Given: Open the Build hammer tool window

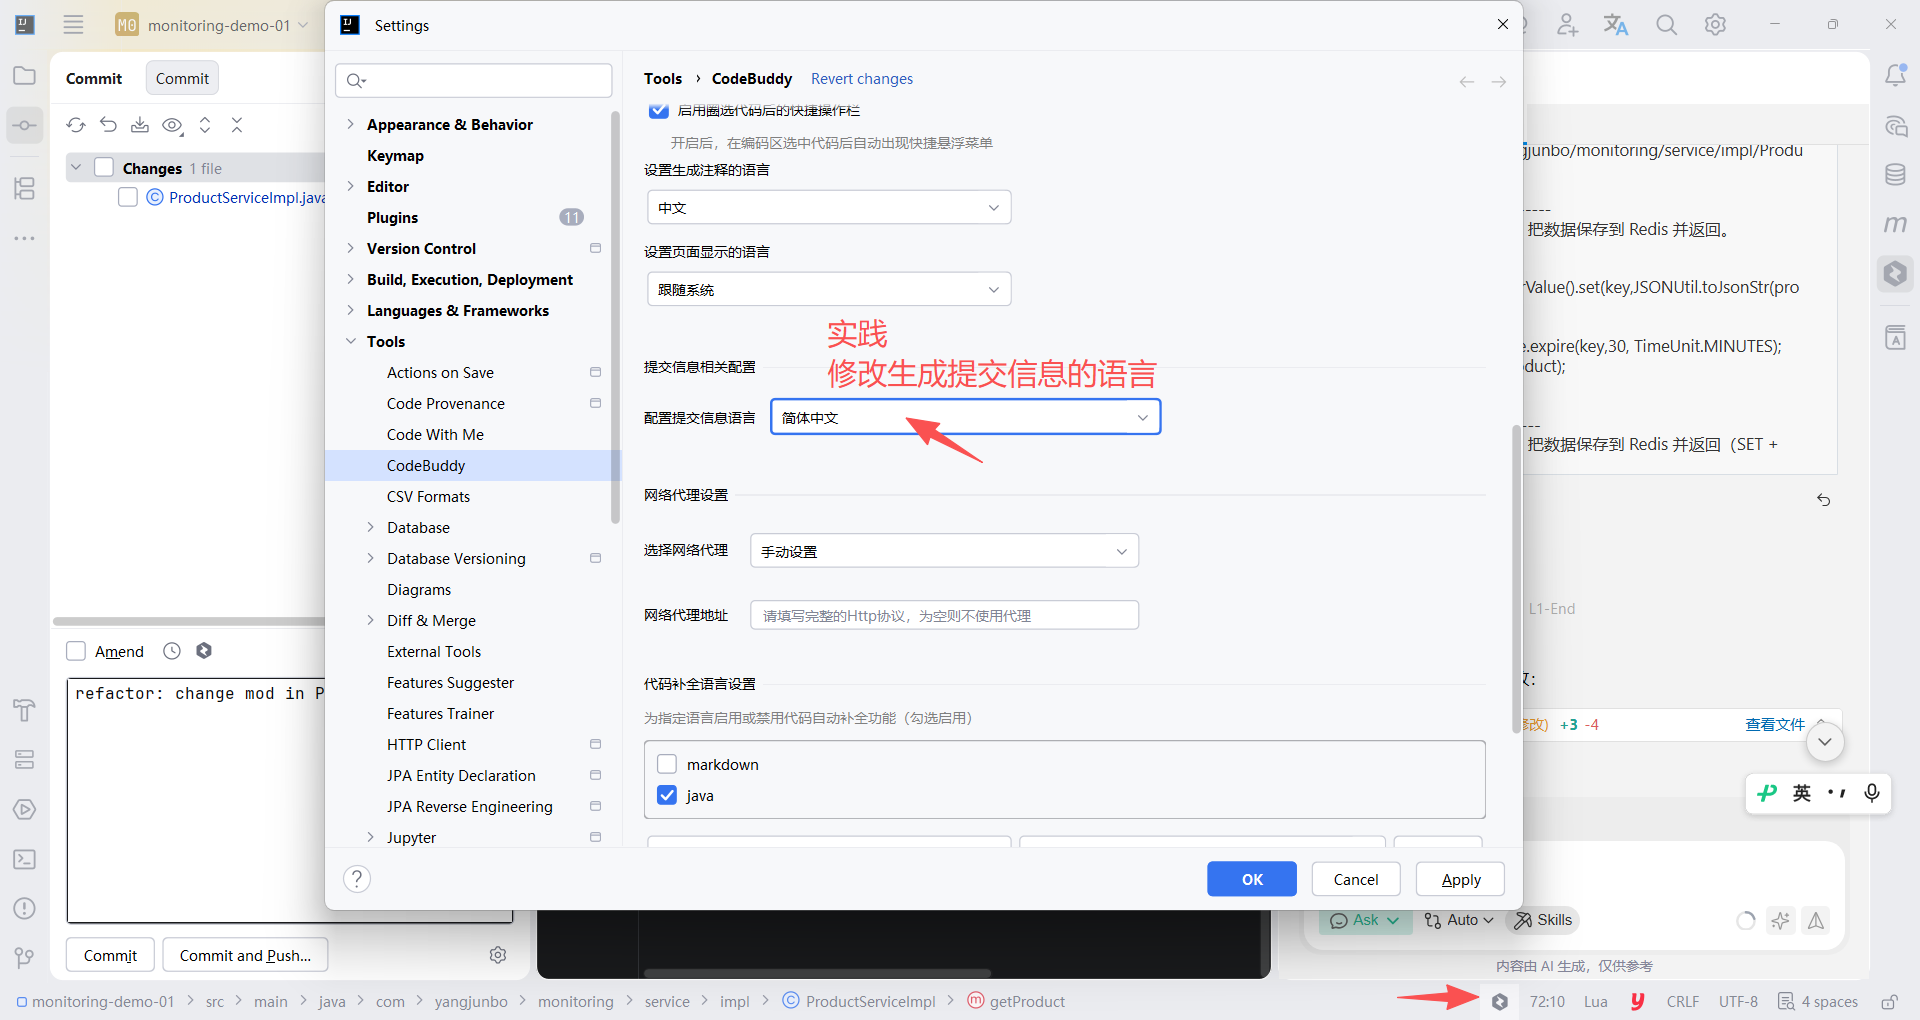Looking at the screenshot, I should pos(24,710).
